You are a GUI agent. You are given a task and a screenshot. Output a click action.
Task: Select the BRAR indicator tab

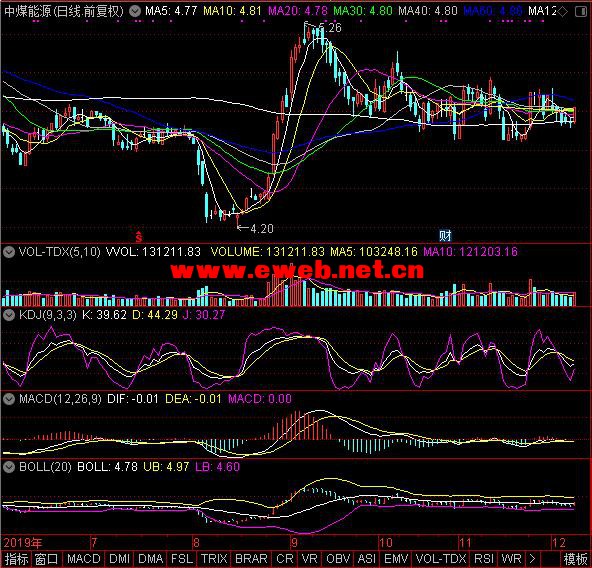(x=251, y=559)
